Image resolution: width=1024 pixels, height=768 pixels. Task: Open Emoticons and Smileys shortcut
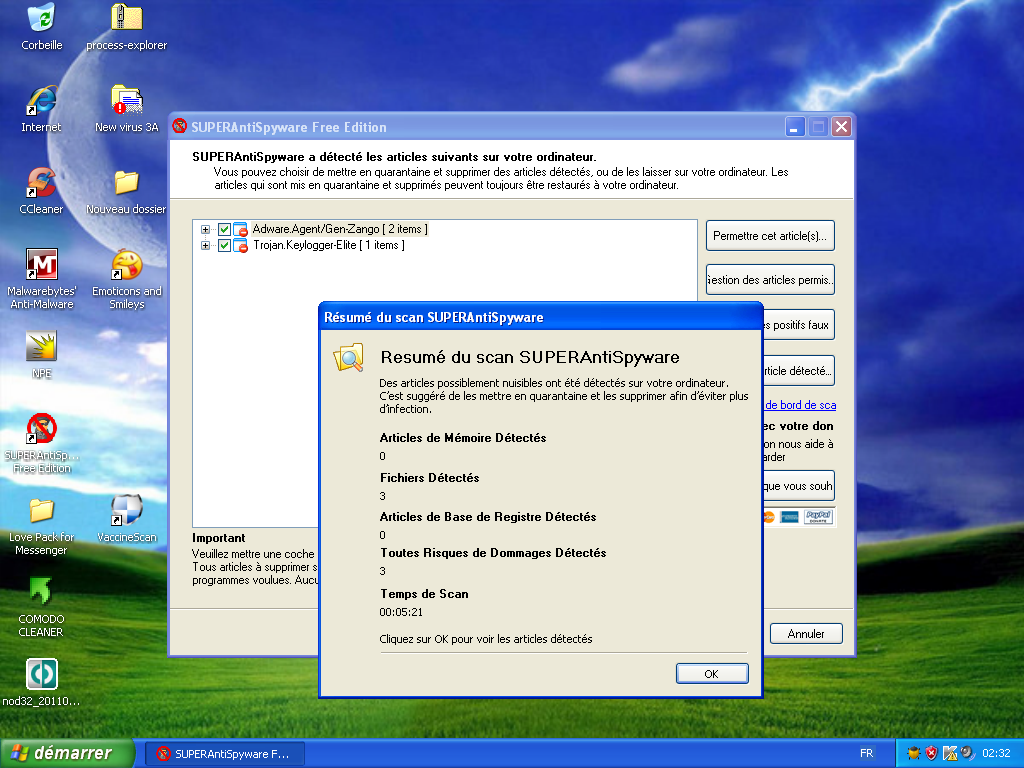pyautogui.click(x=127, y=266)
